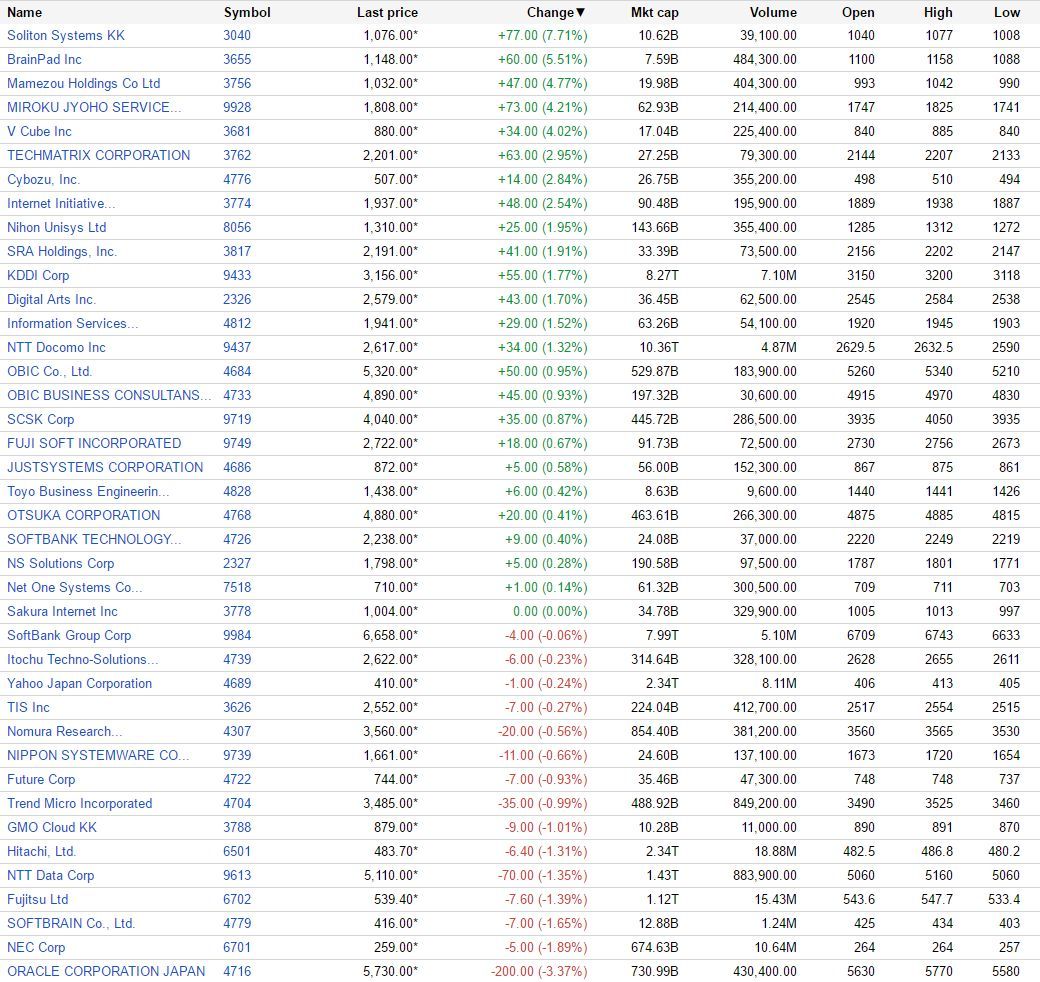Open Net One Systems Co link
The height and width of the screenshot is (982, 1040).
coord(74,587)
